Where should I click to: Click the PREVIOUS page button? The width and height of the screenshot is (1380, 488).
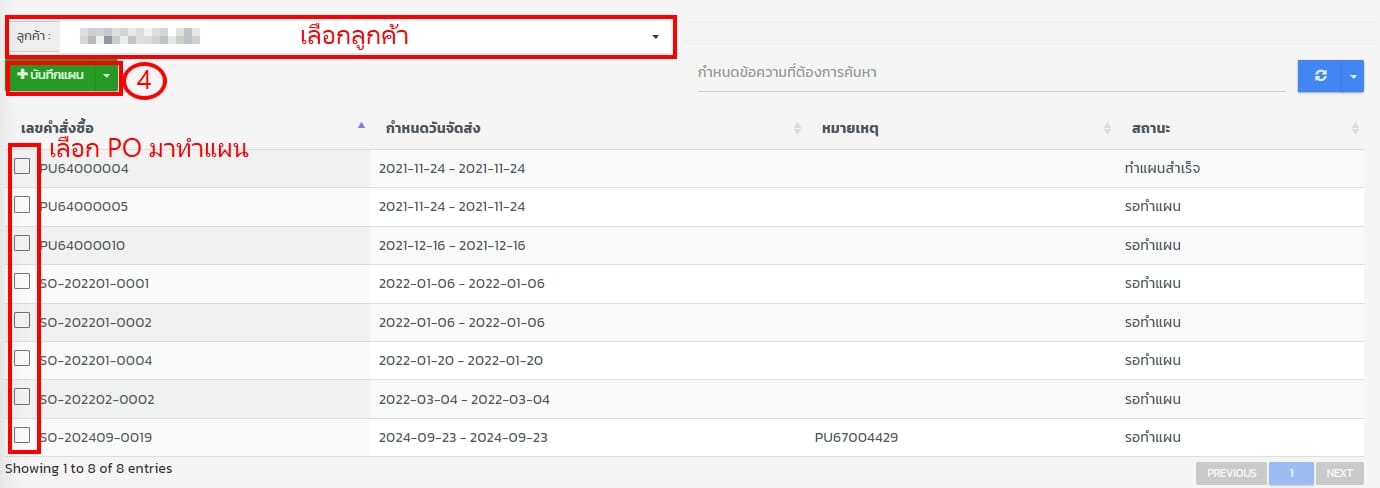point(1231,473)
